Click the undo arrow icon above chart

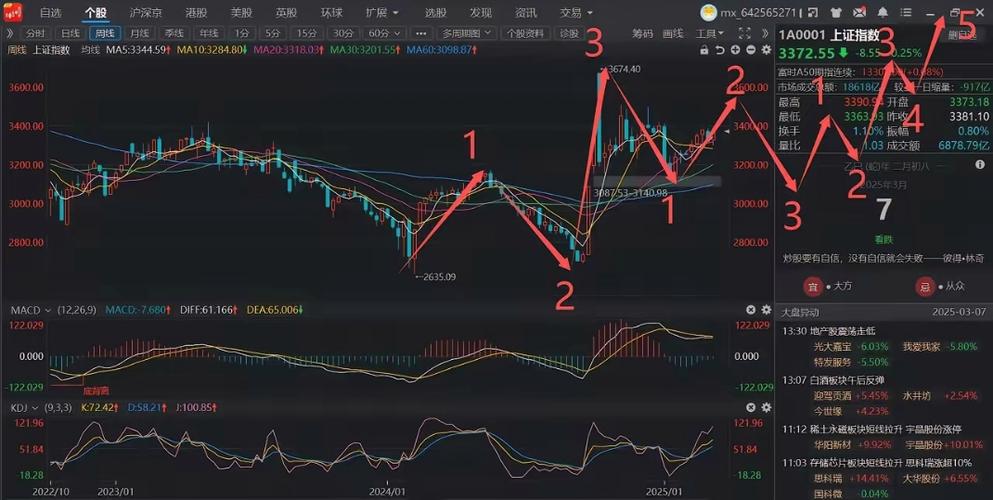[720, 50]
